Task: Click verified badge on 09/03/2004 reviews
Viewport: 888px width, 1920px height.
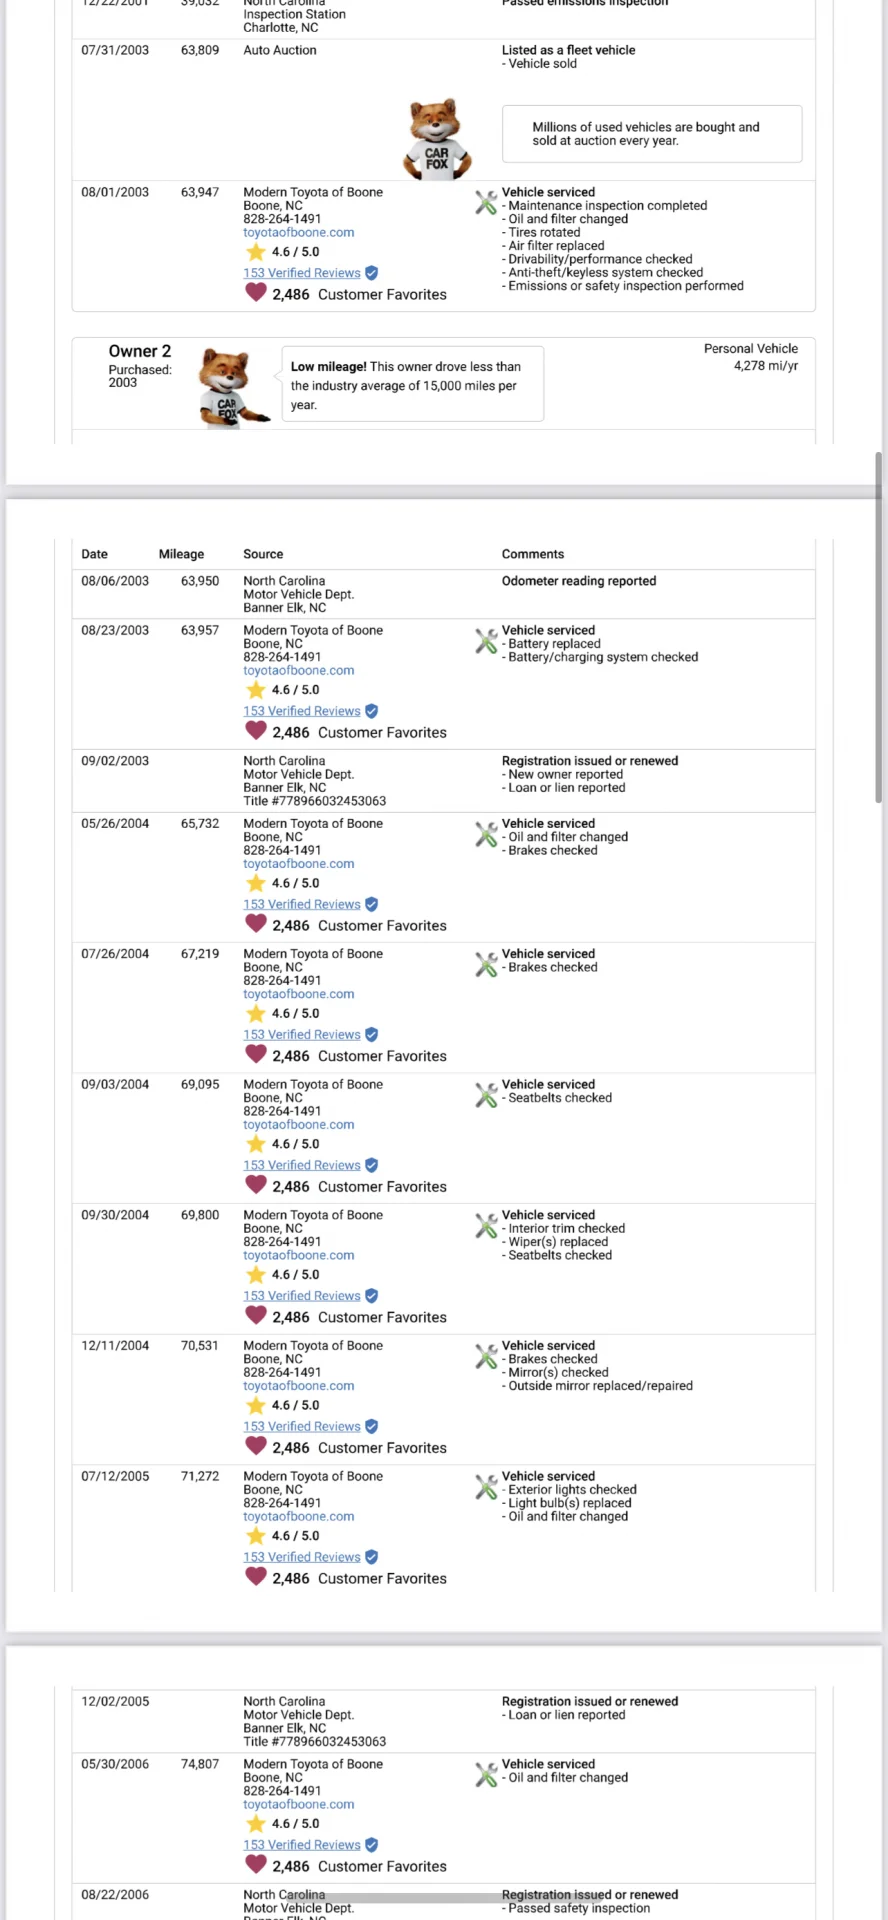Action: (372, 1165)
